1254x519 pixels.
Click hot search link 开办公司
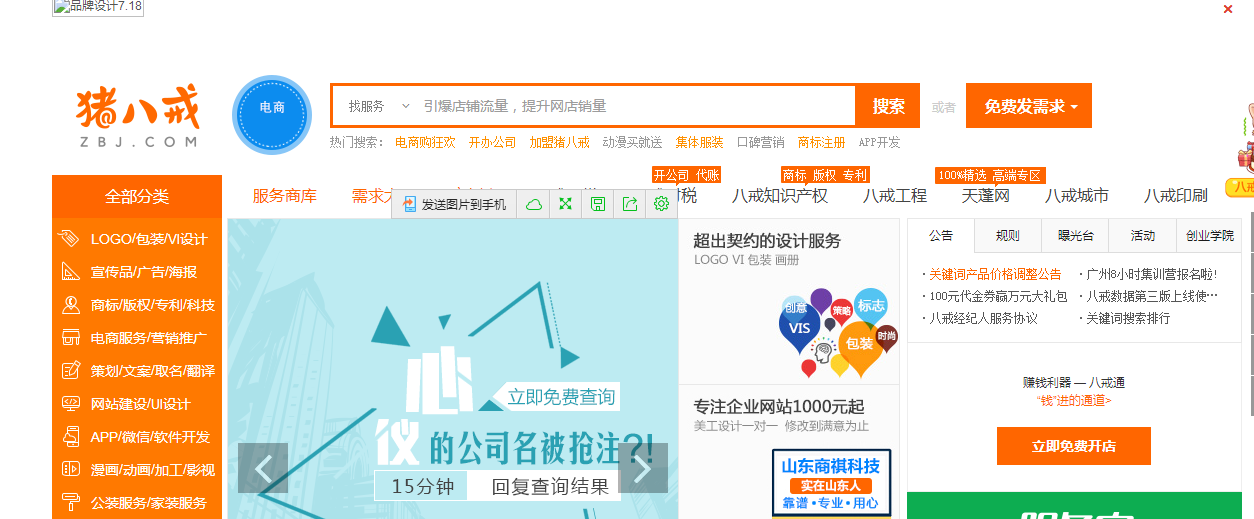492,143
